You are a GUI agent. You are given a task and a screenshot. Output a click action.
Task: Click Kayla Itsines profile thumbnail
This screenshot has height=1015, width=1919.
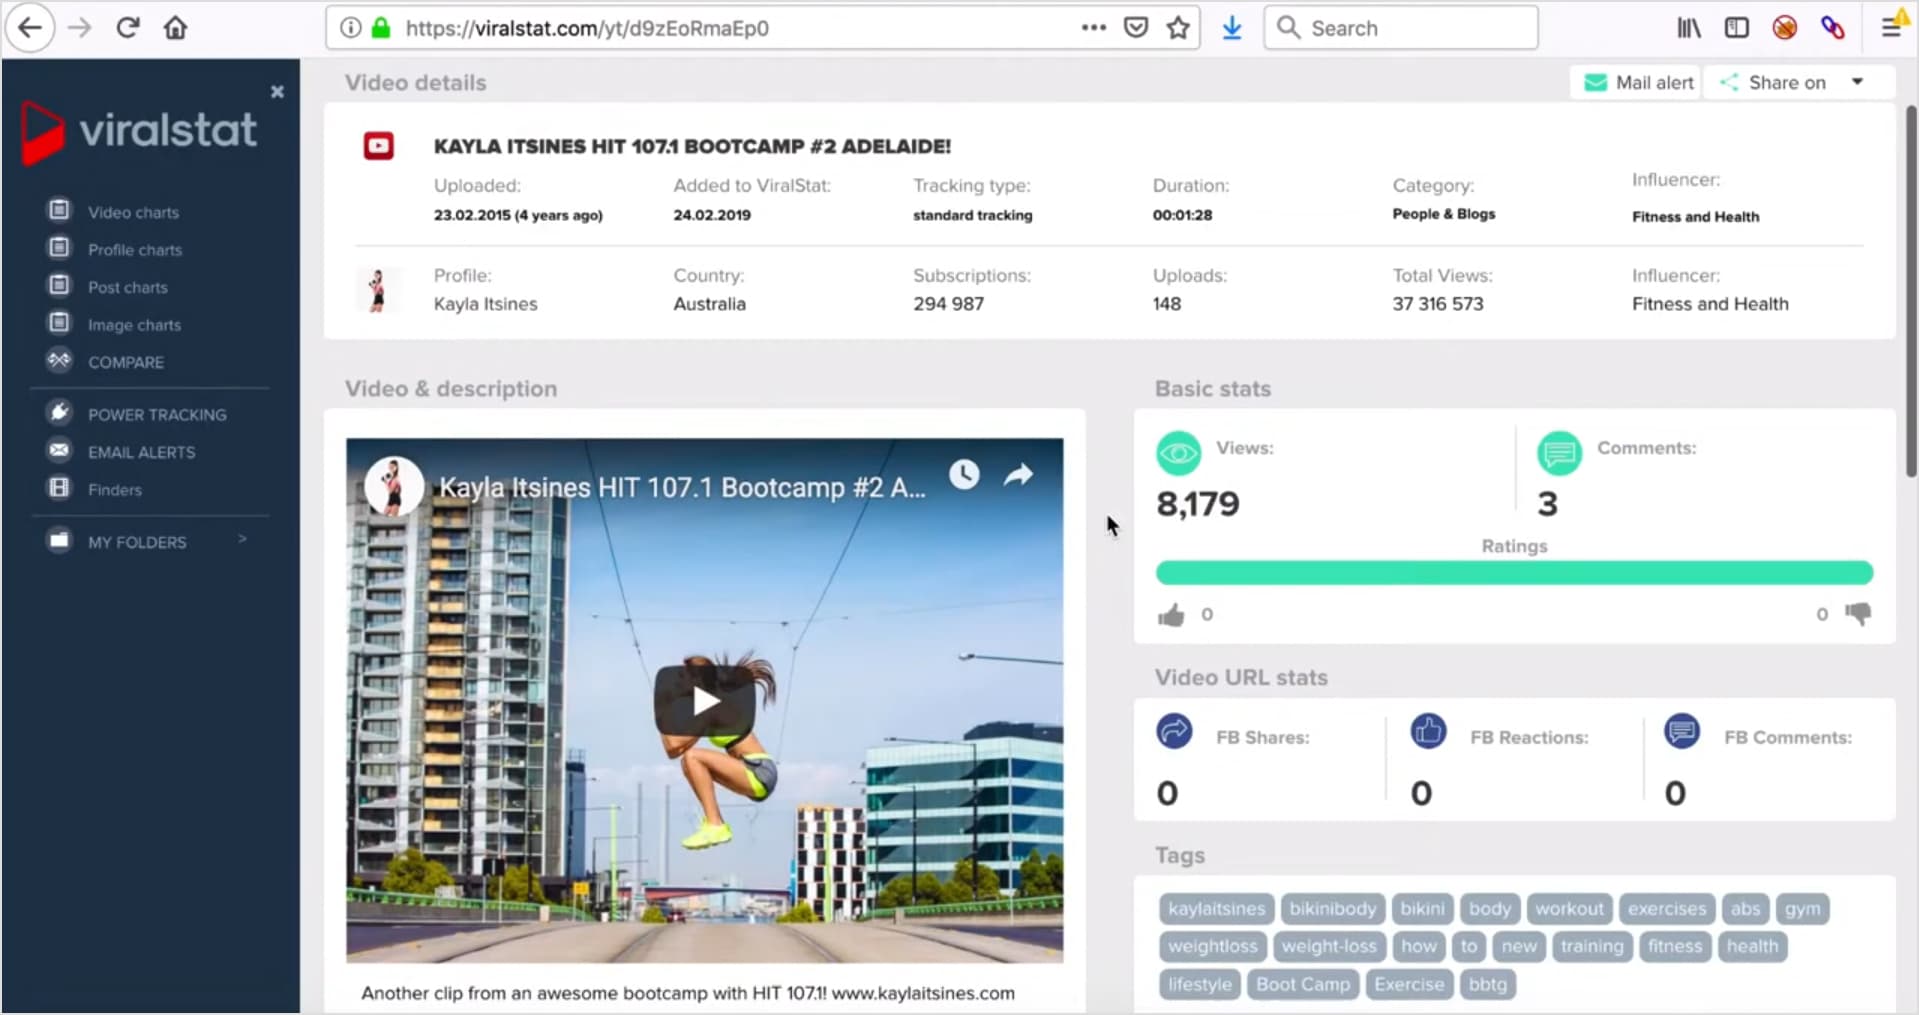[377, 291]
